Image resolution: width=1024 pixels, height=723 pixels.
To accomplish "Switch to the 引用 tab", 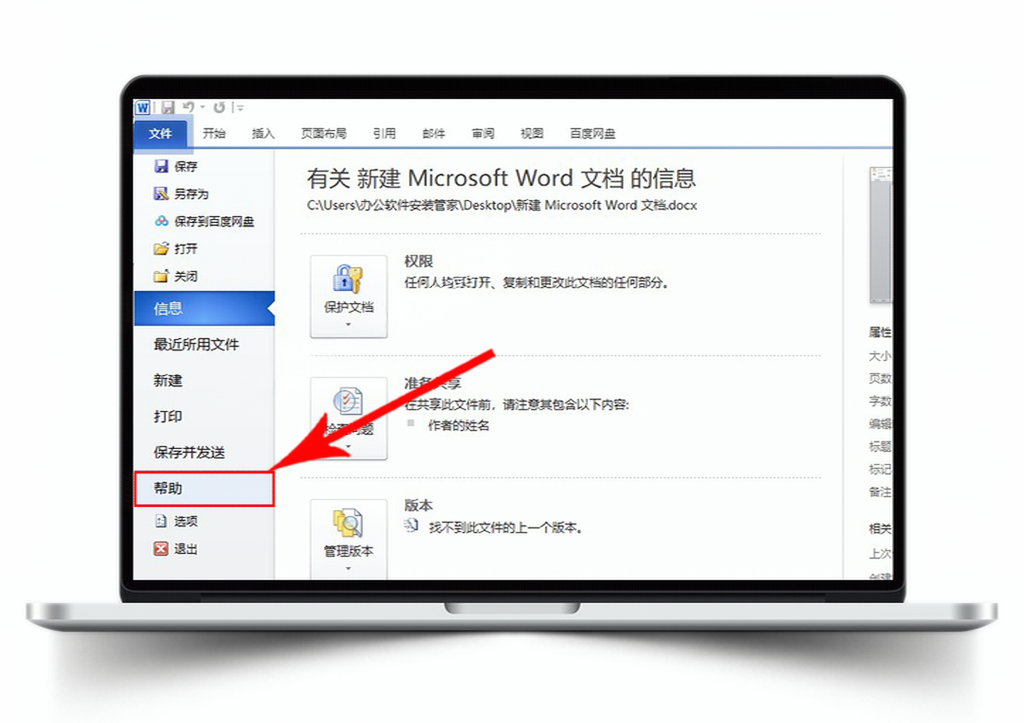I will (x=384, y=133).
